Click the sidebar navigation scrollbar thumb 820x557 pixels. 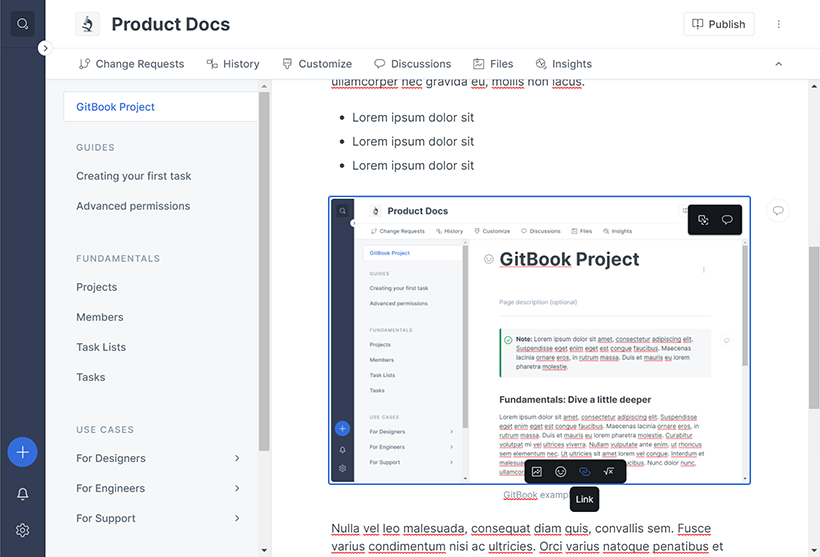click(264, 271)
